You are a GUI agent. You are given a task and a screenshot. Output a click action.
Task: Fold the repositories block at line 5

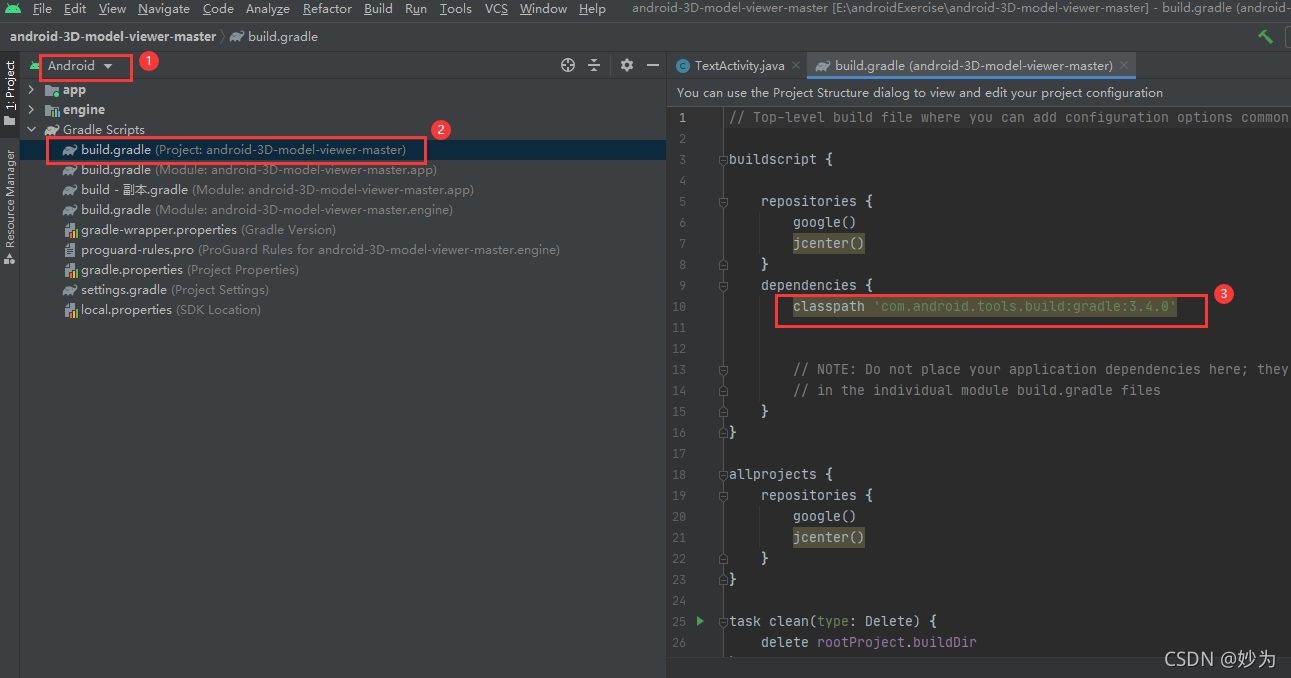[x=723, y=202]
